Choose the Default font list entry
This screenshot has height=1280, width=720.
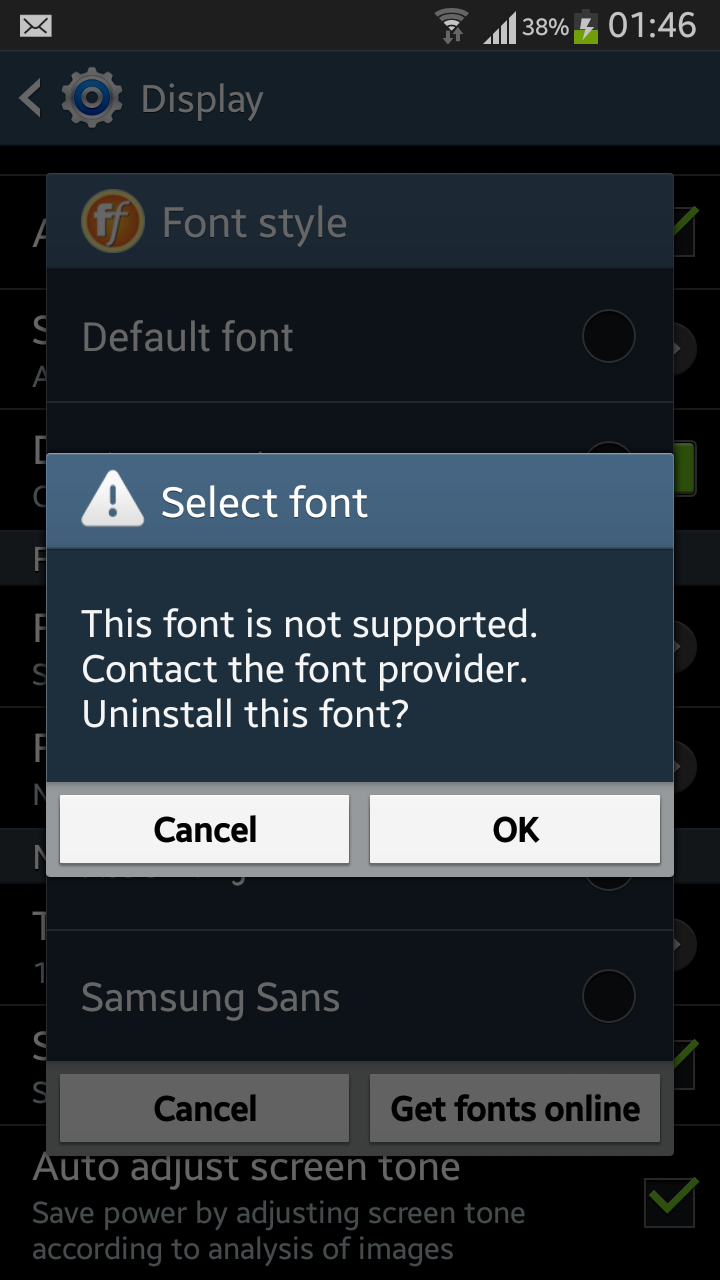[360, 336]
